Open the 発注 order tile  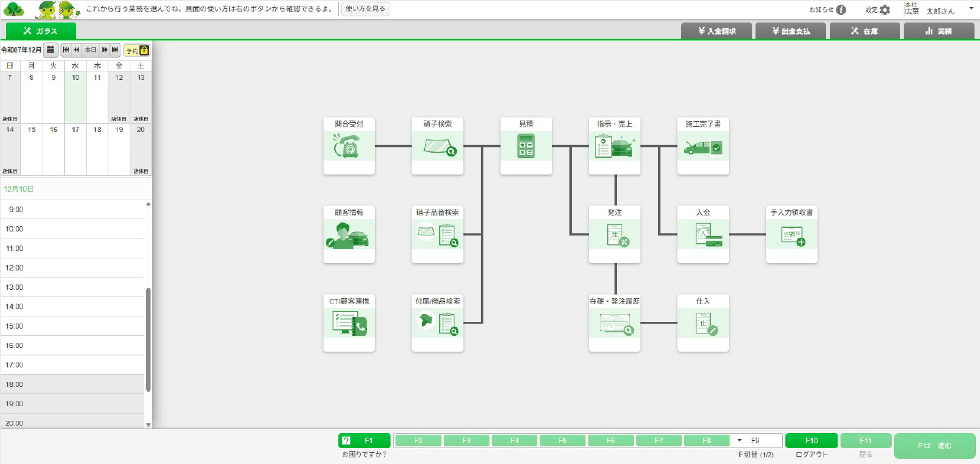[x=615, y=235]
